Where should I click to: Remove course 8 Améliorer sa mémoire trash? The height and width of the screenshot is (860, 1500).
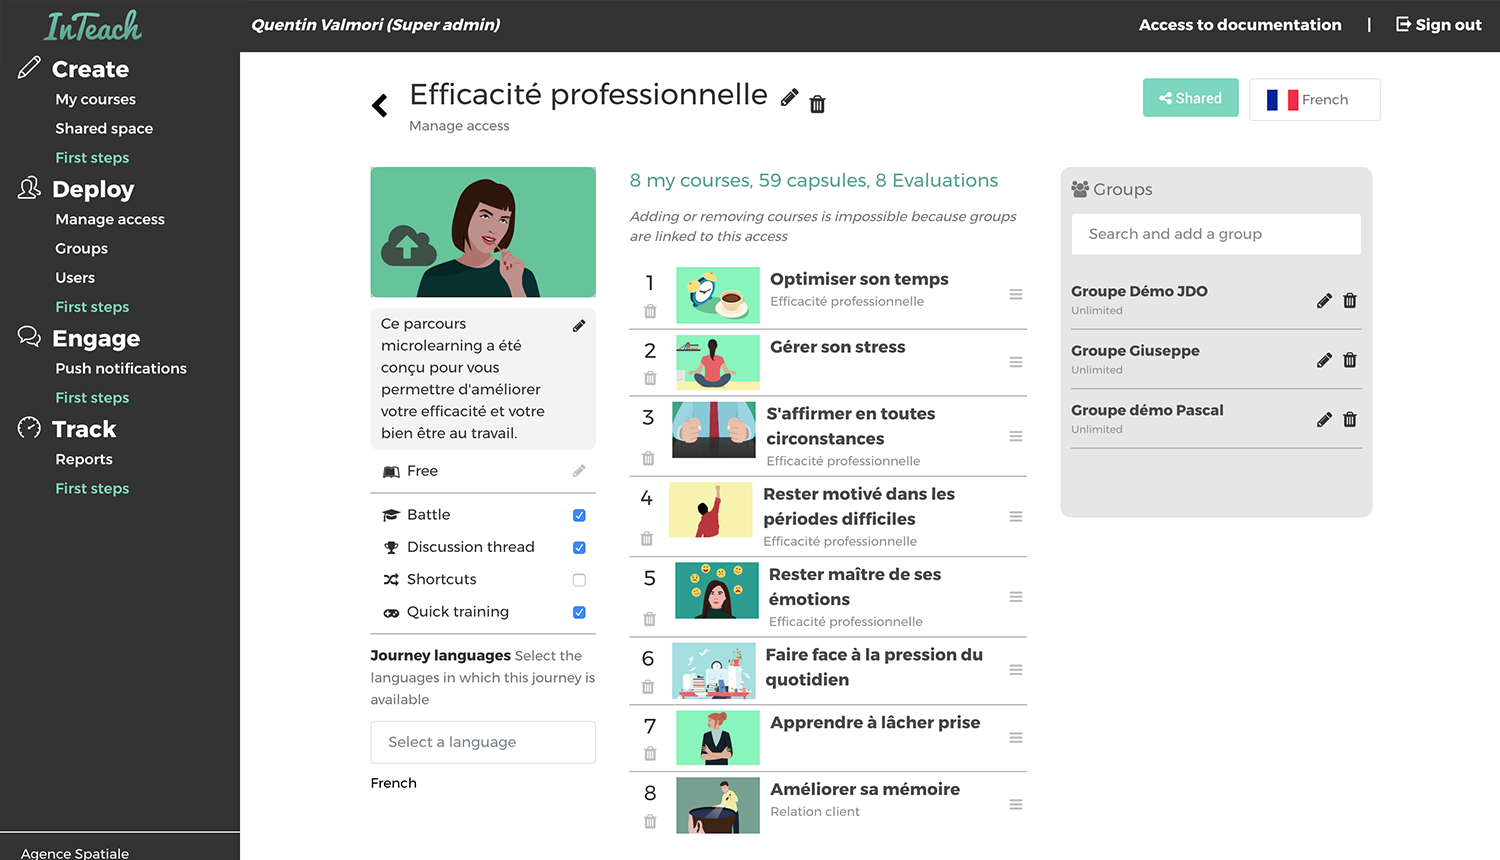[x=650, y=821]
